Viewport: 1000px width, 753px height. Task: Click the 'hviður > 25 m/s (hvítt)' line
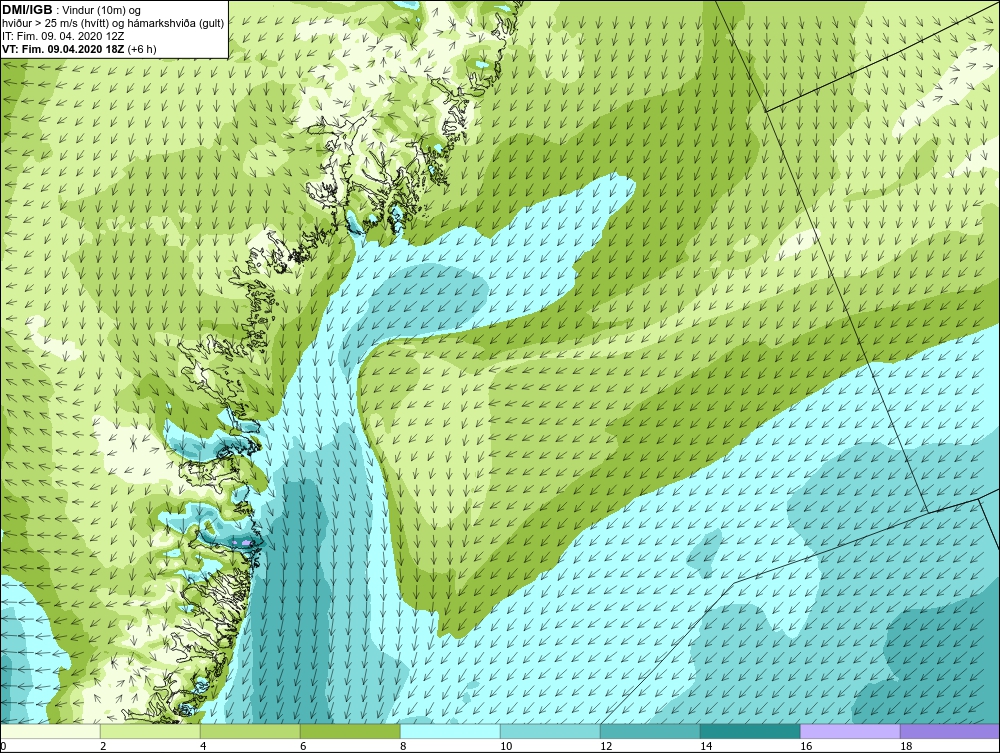(55, 24)
